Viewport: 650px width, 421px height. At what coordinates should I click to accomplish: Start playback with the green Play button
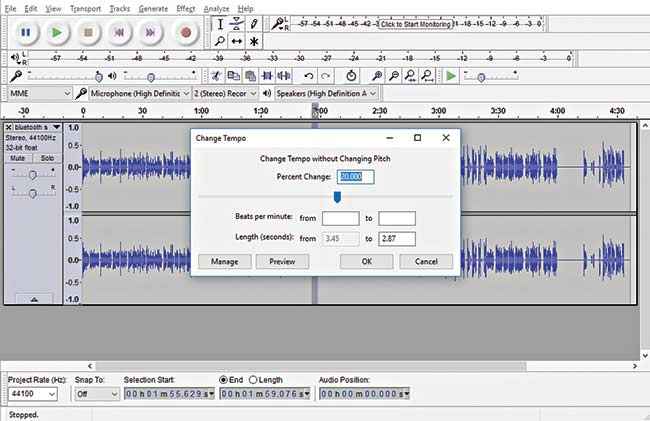click(x=57, y=32)
